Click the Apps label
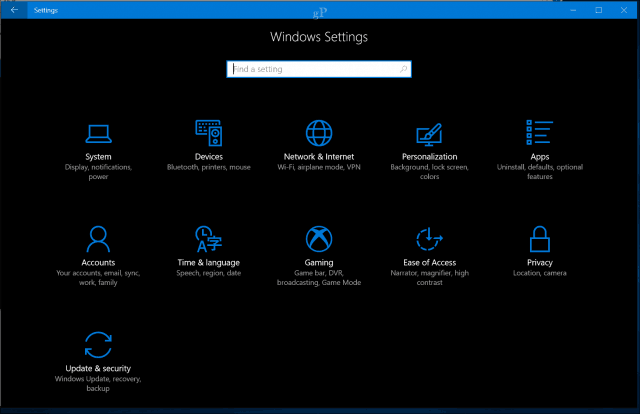Screen dimensions: 640x414 pyautogui.click(x=540, y=157)
